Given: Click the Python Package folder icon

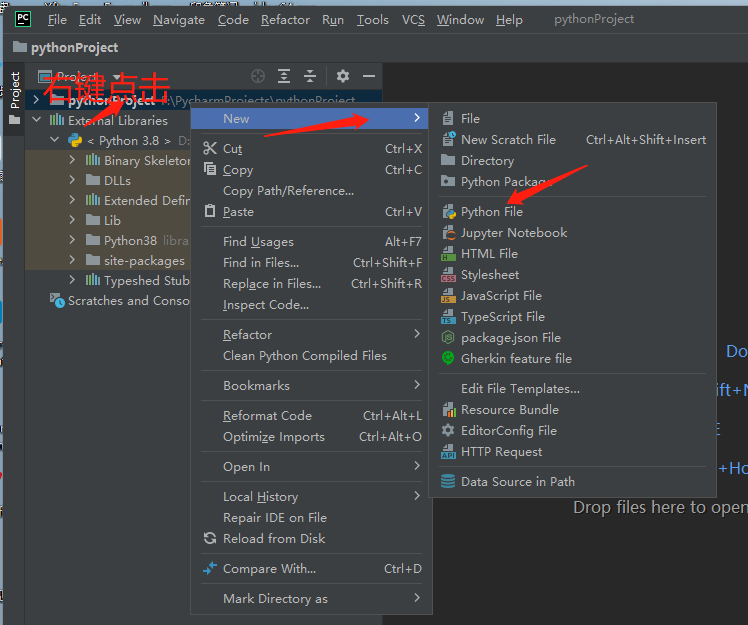Looking at the screenshot, I should 448,181.
